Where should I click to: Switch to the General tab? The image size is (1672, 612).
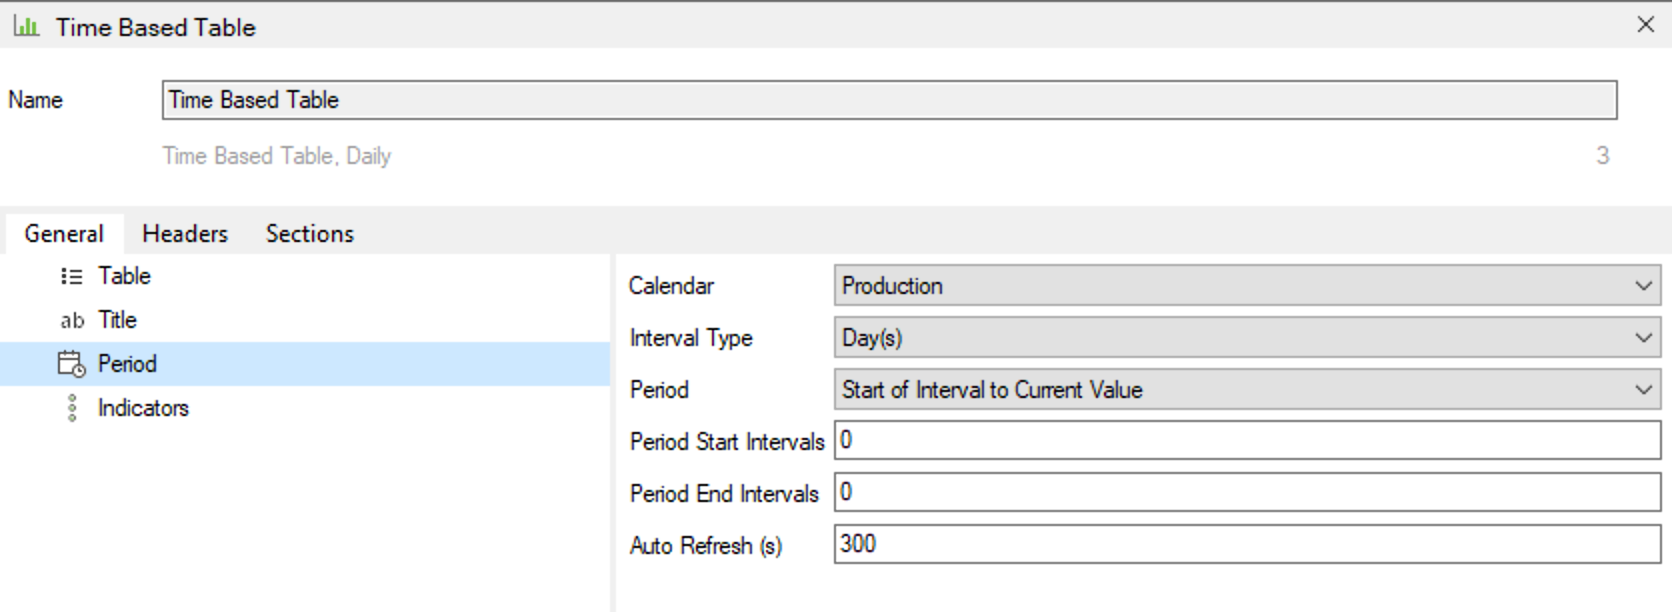pyautogui.click(x=64, y=234)
